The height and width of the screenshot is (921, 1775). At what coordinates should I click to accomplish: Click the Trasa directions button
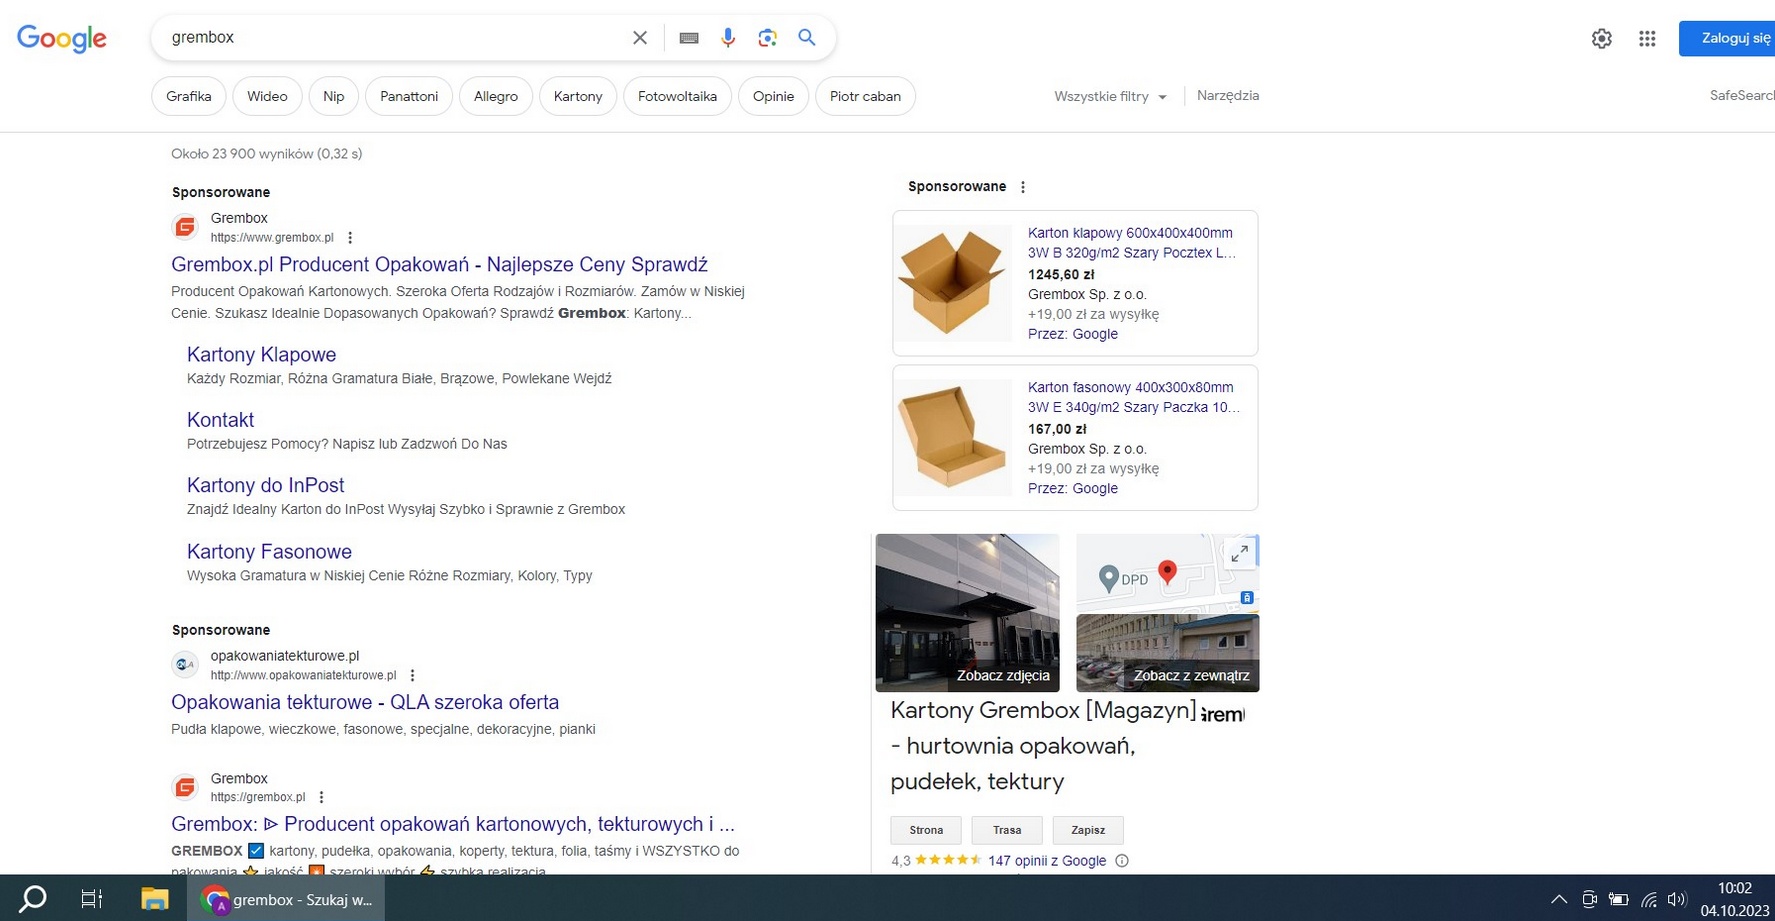click(1007, 830)
